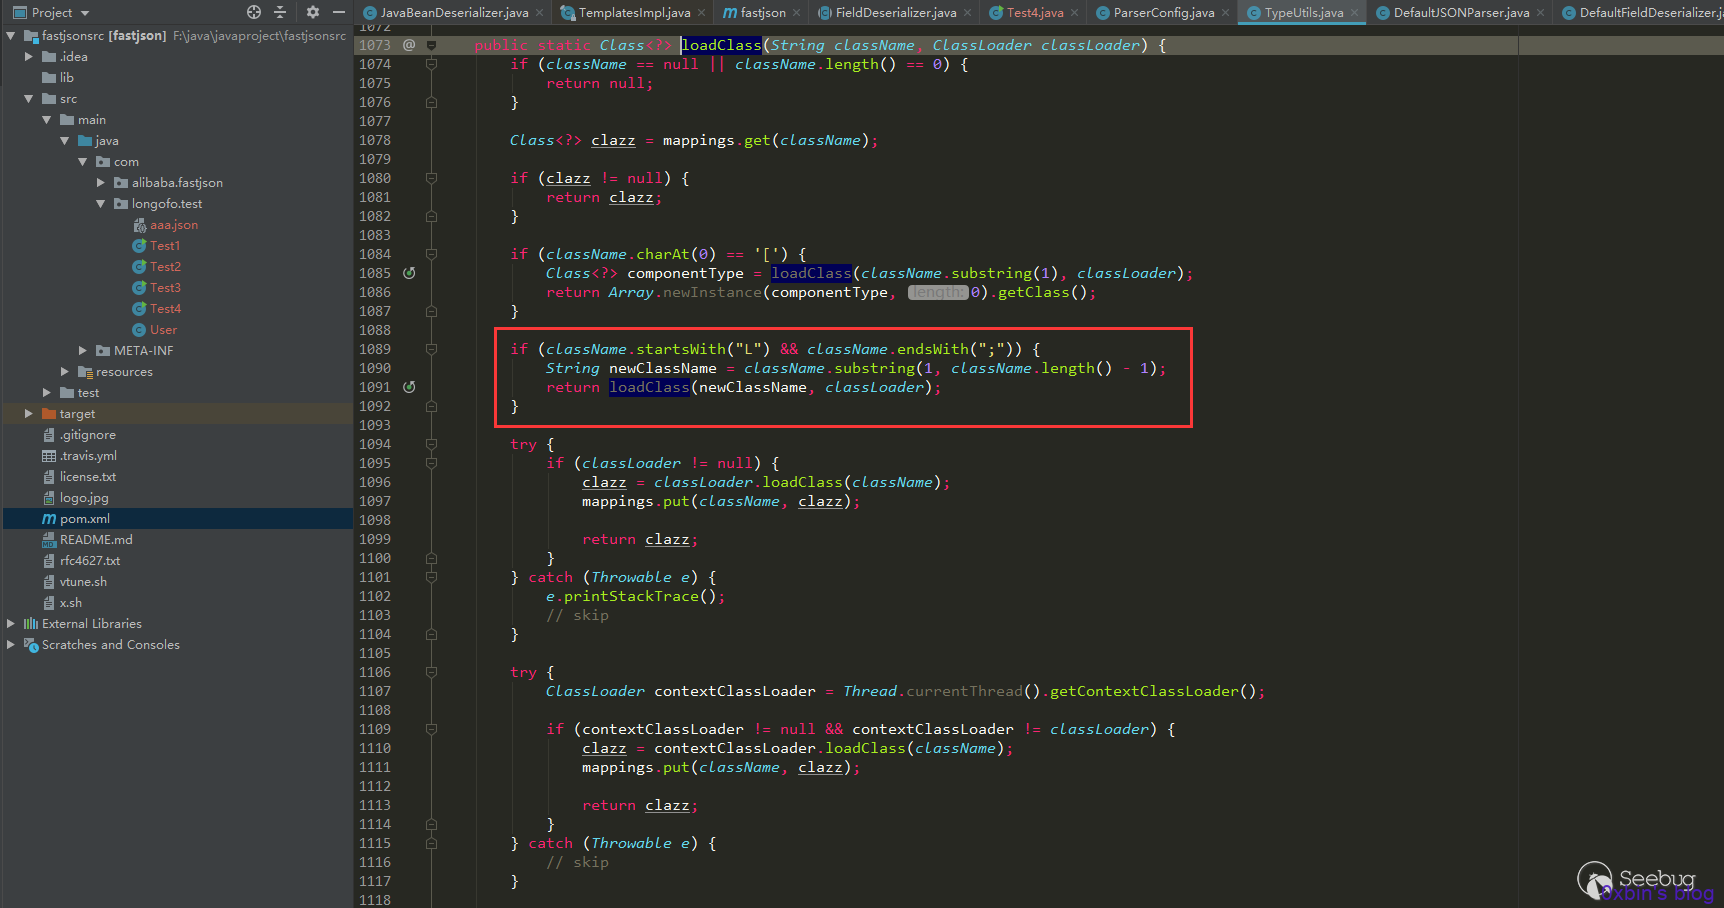Click the highlighted loadClass call on line 1091
The height and width of the screenshot is (908, 1724).
pyautogui.click(x=649, y=387)
